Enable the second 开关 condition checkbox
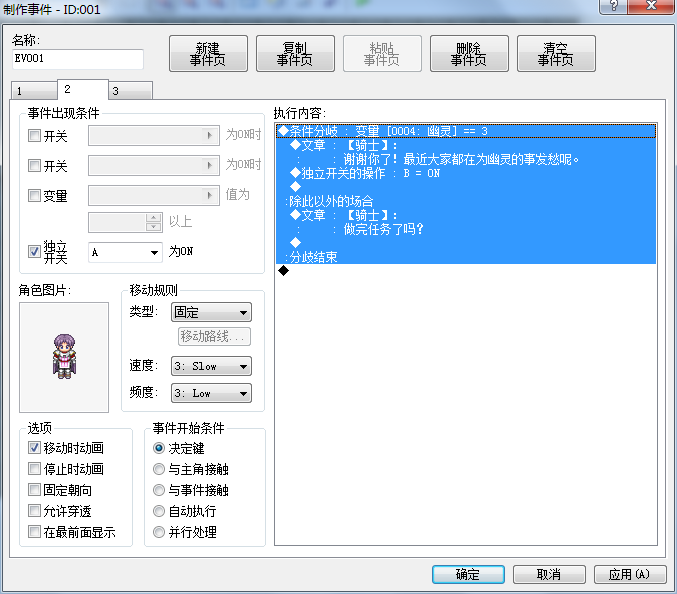Screen dimensions: 677x594 coord(35,165)
